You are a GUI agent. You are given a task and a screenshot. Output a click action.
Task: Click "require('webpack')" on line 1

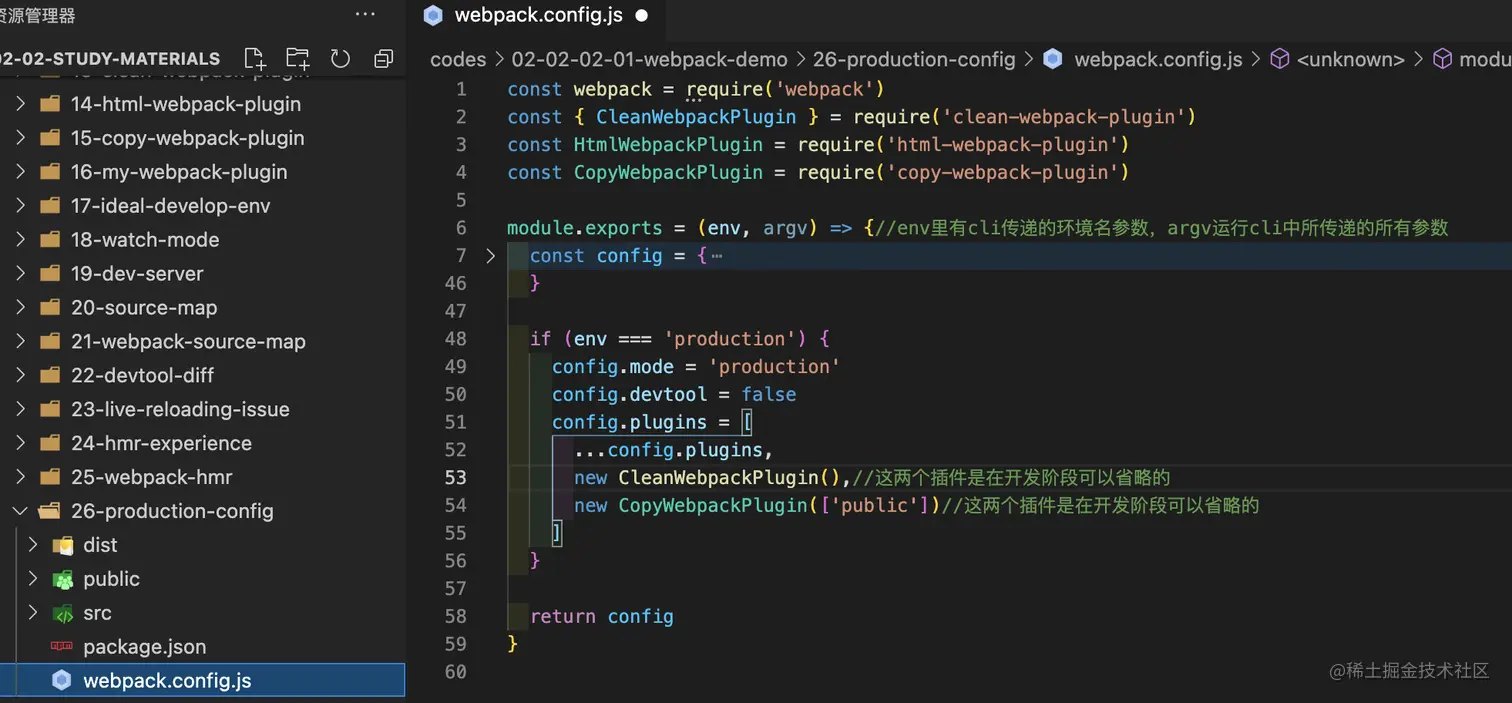tap(785, 89)
